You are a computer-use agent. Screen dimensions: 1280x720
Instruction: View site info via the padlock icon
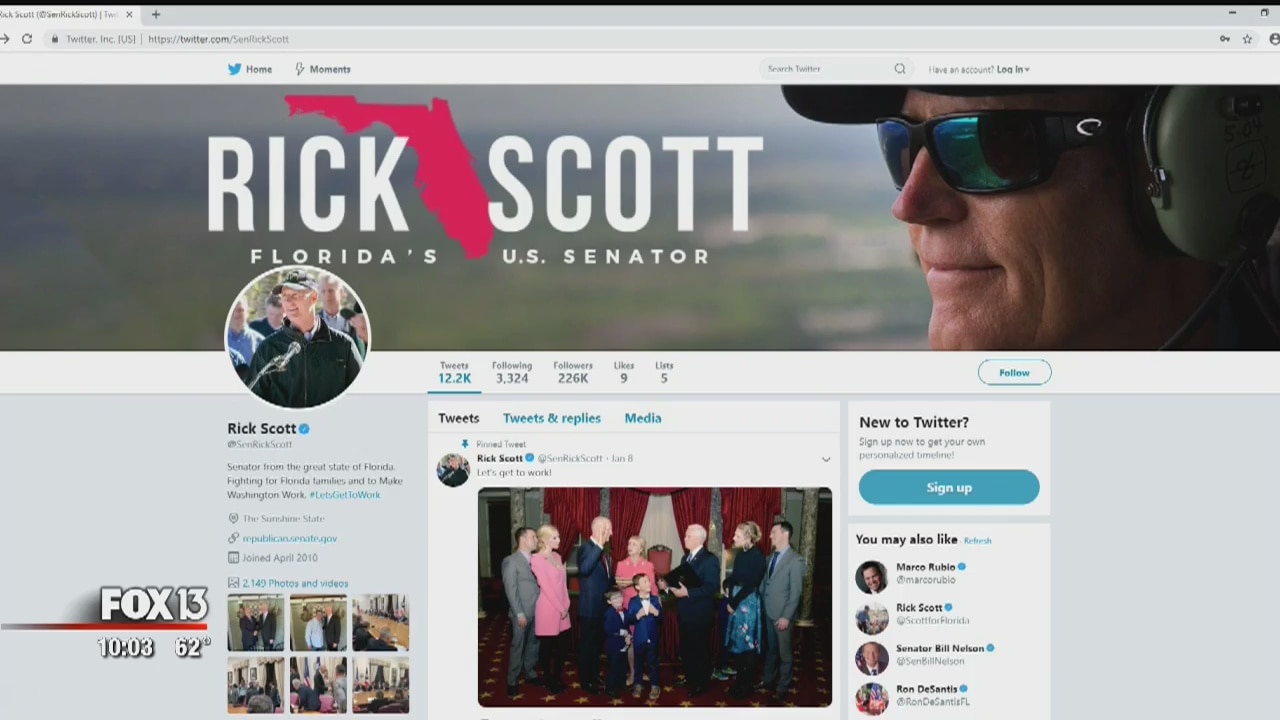(55, 39)
